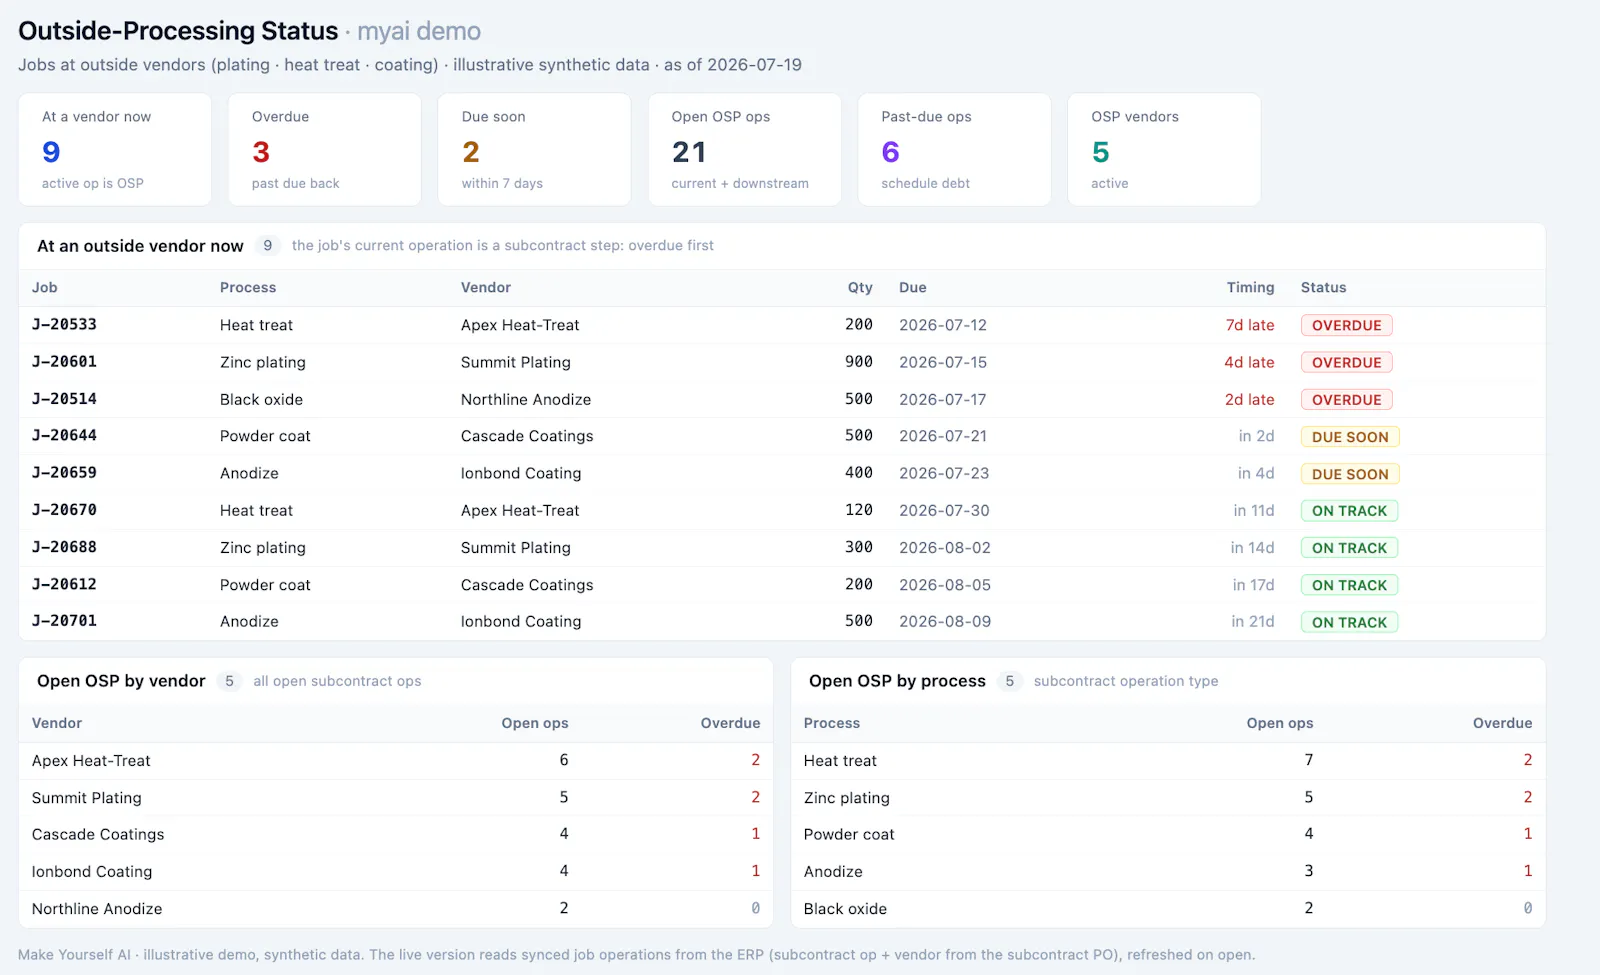Click quantity 120 for J-20670
The width and height of the screenshot is (1600, 975).
[859, 510]
